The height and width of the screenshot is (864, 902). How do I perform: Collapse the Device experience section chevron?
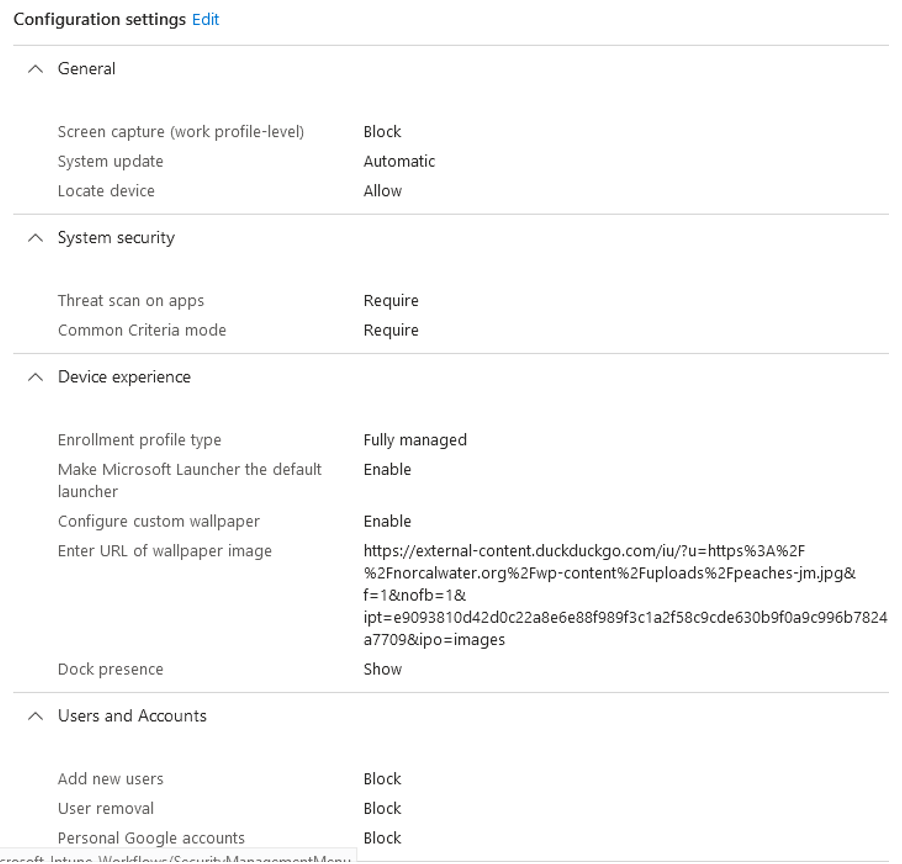point(36,377)
